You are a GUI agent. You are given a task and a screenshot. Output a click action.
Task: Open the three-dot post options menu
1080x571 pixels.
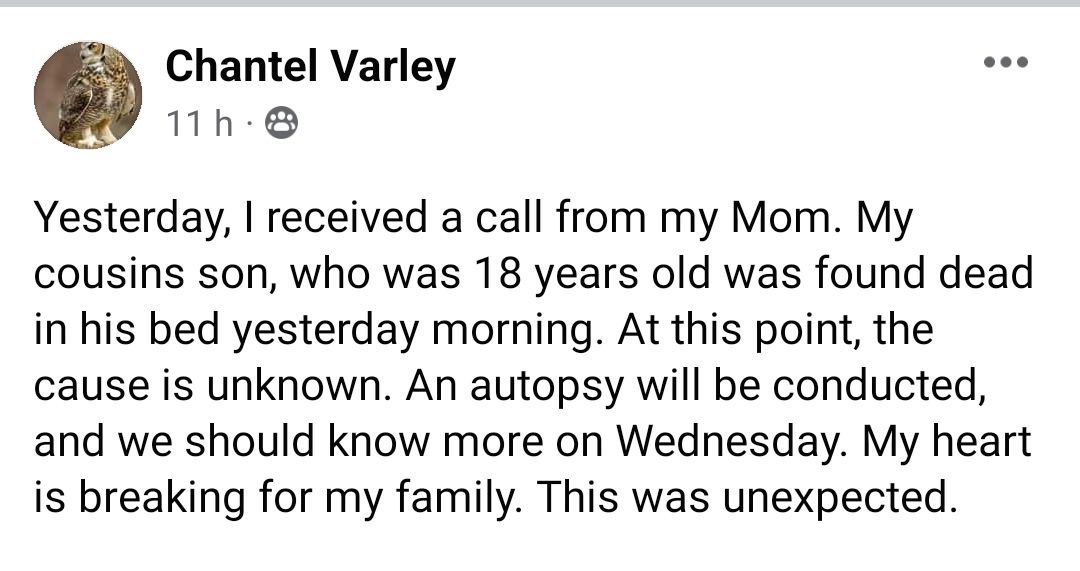pyautogui.click(x=1005, y=62)
